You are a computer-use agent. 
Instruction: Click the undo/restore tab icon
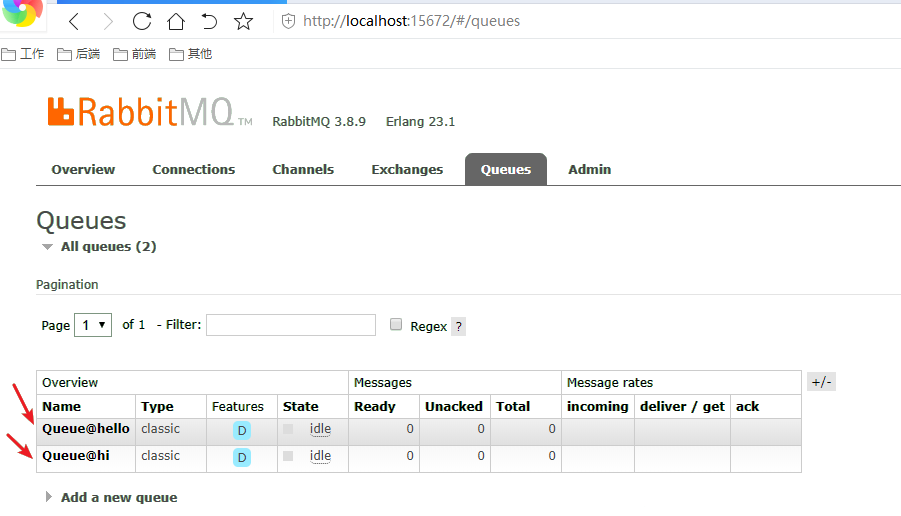pos(209,21)
